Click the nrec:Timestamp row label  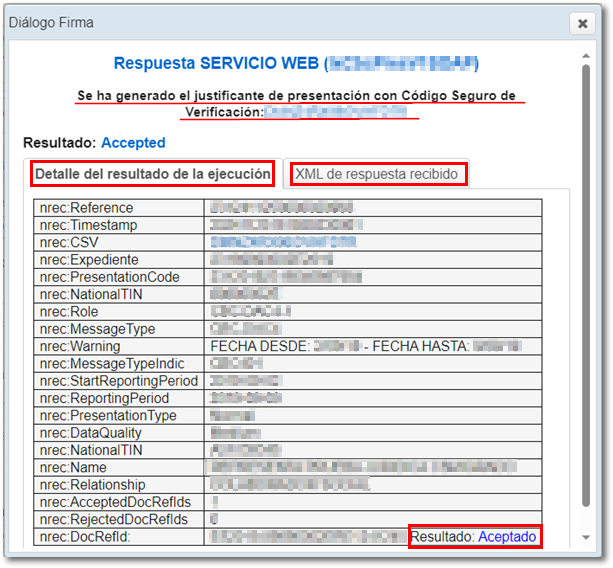tap(86, 225)
